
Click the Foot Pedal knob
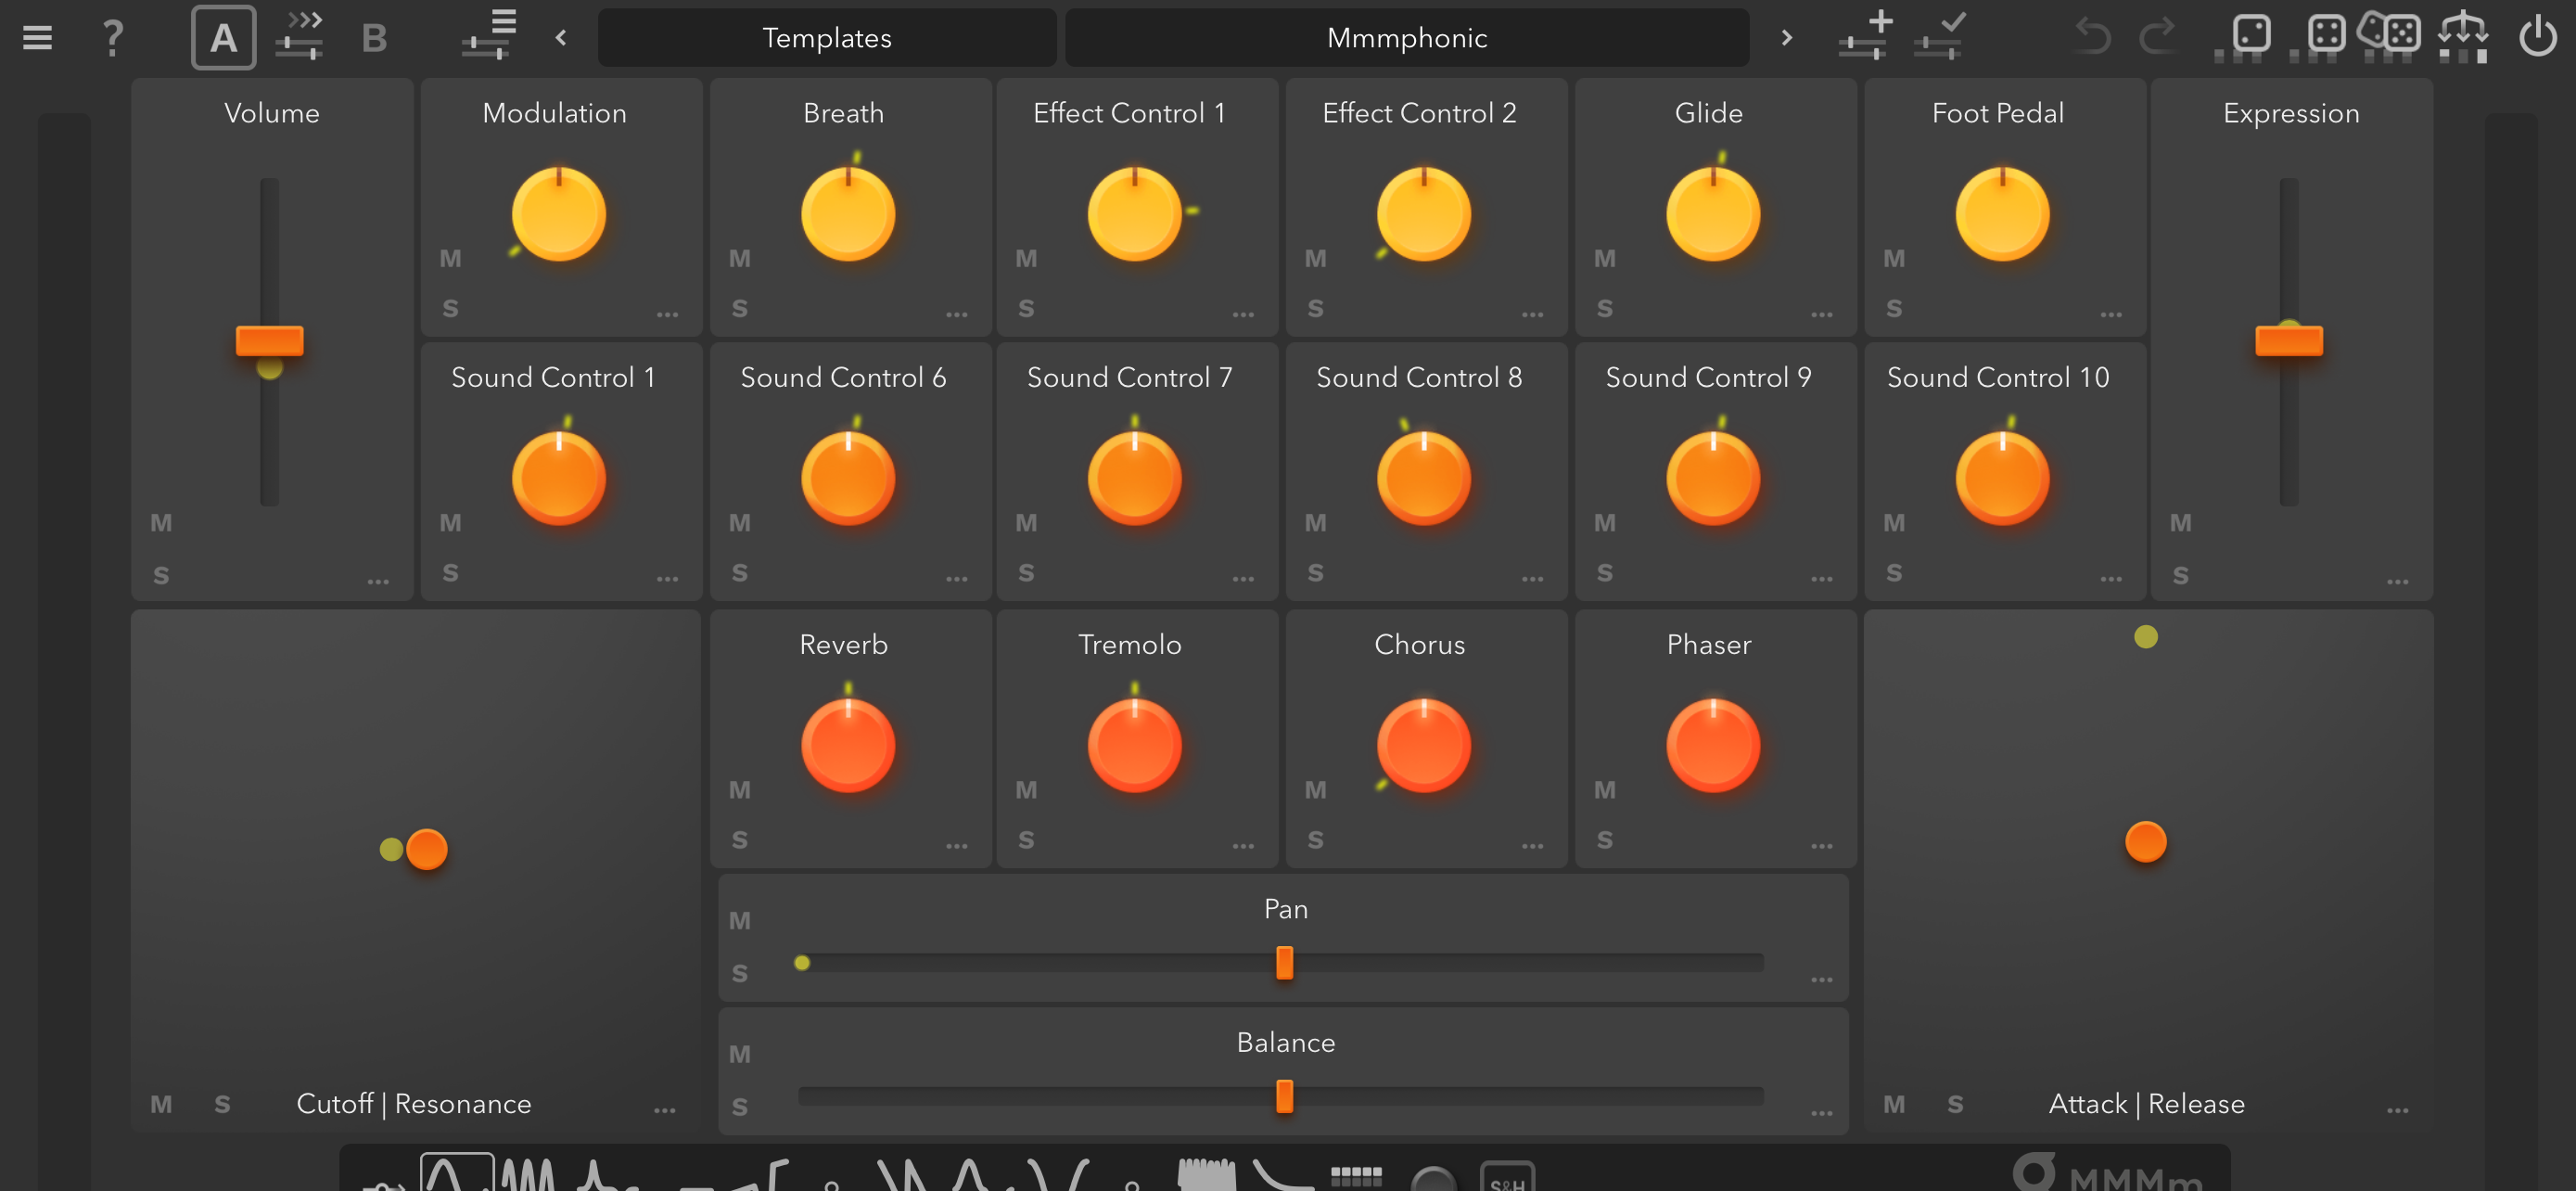point(2002,214)
